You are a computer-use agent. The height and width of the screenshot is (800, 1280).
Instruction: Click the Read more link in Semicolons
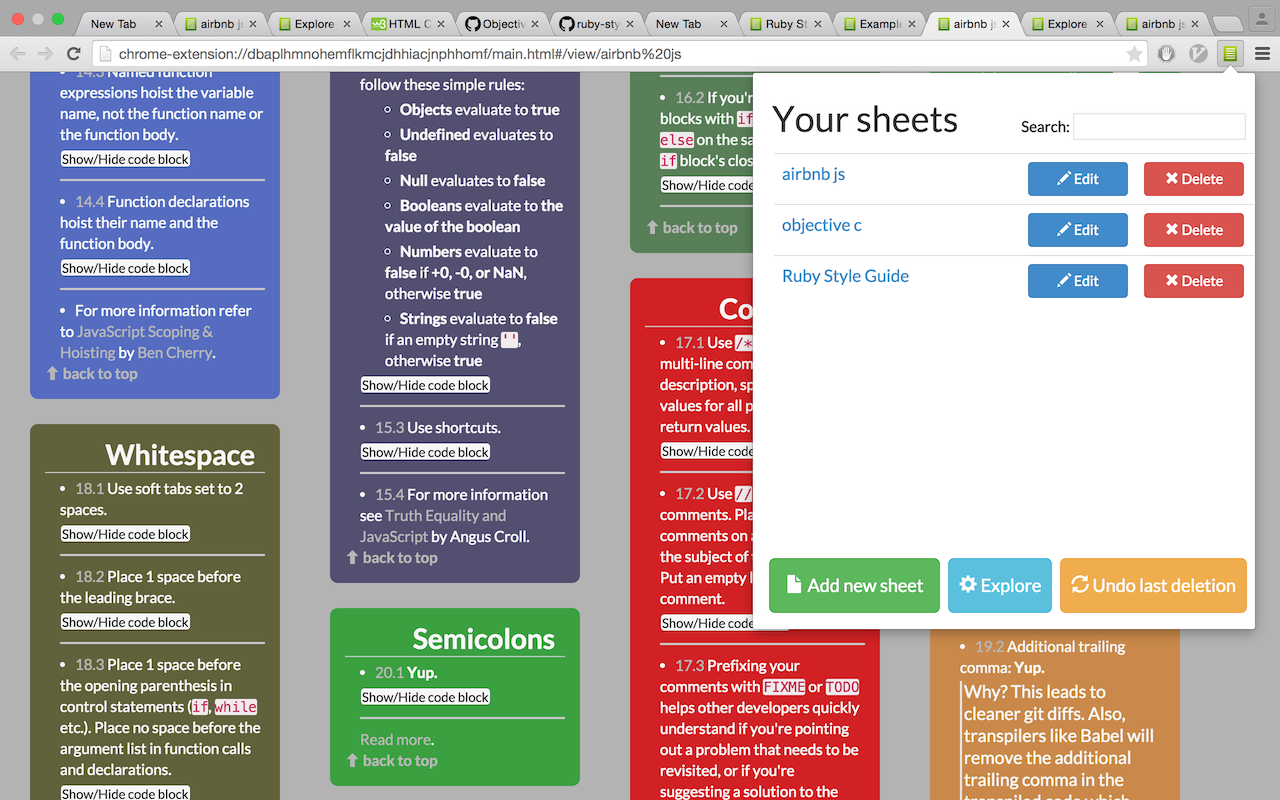click(x=396, y=740)
